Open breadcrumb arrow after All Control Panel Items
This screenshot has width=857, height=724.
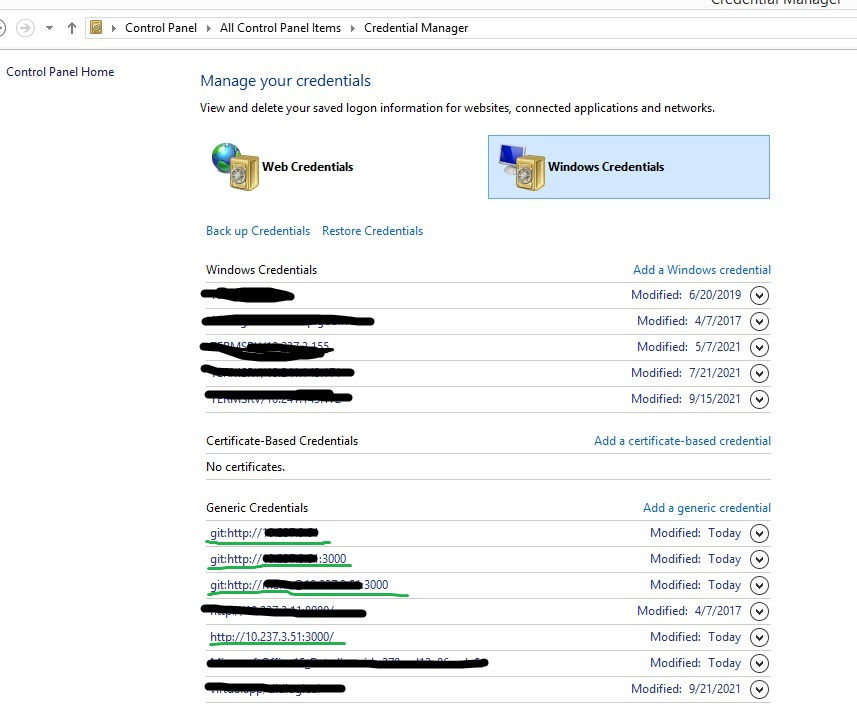pyautogui.click(x=353, y=28)
